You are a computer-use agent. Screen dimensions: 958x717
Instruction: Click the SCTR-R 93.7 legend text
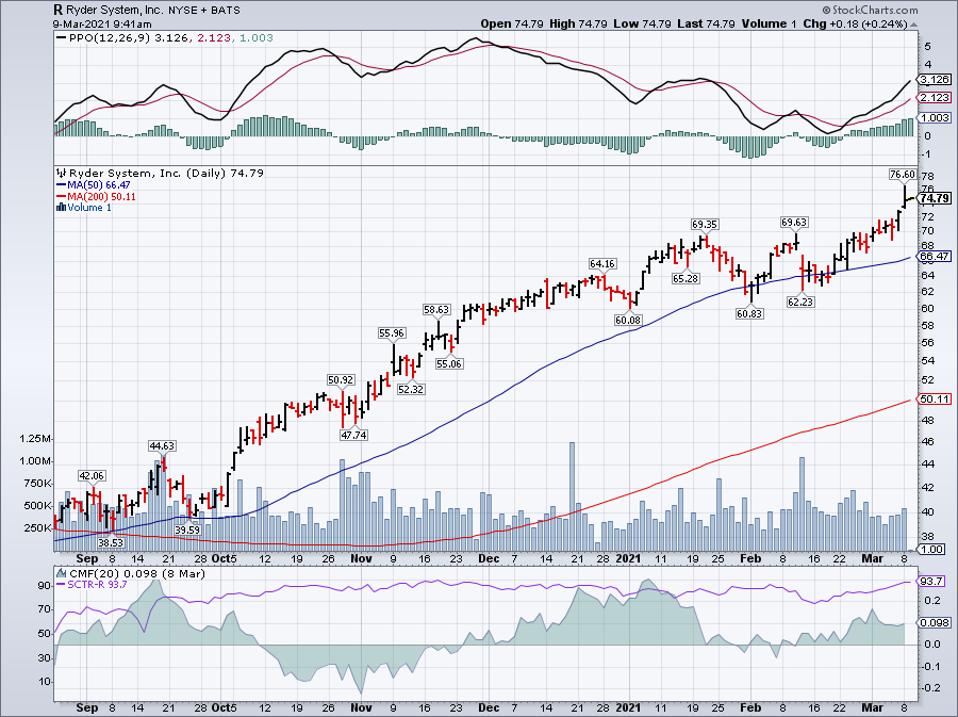(97, 585)
